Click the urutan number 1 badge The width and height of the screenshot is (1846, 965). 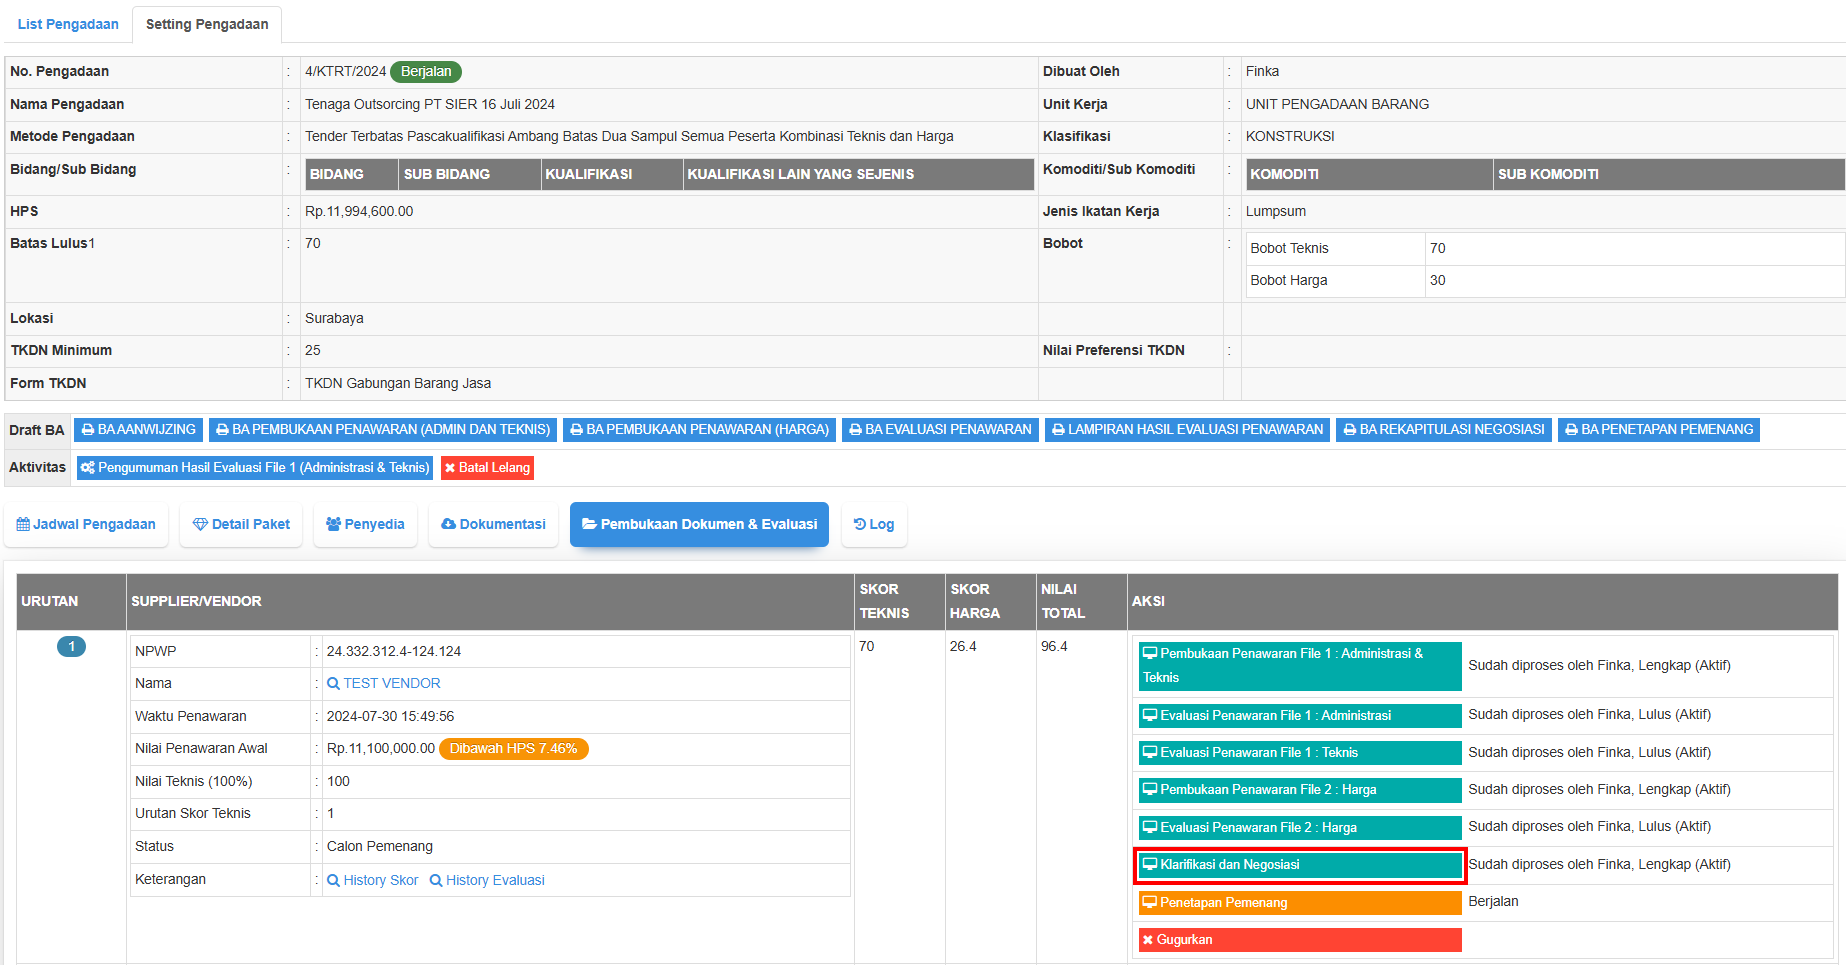(x=71, y=647)
